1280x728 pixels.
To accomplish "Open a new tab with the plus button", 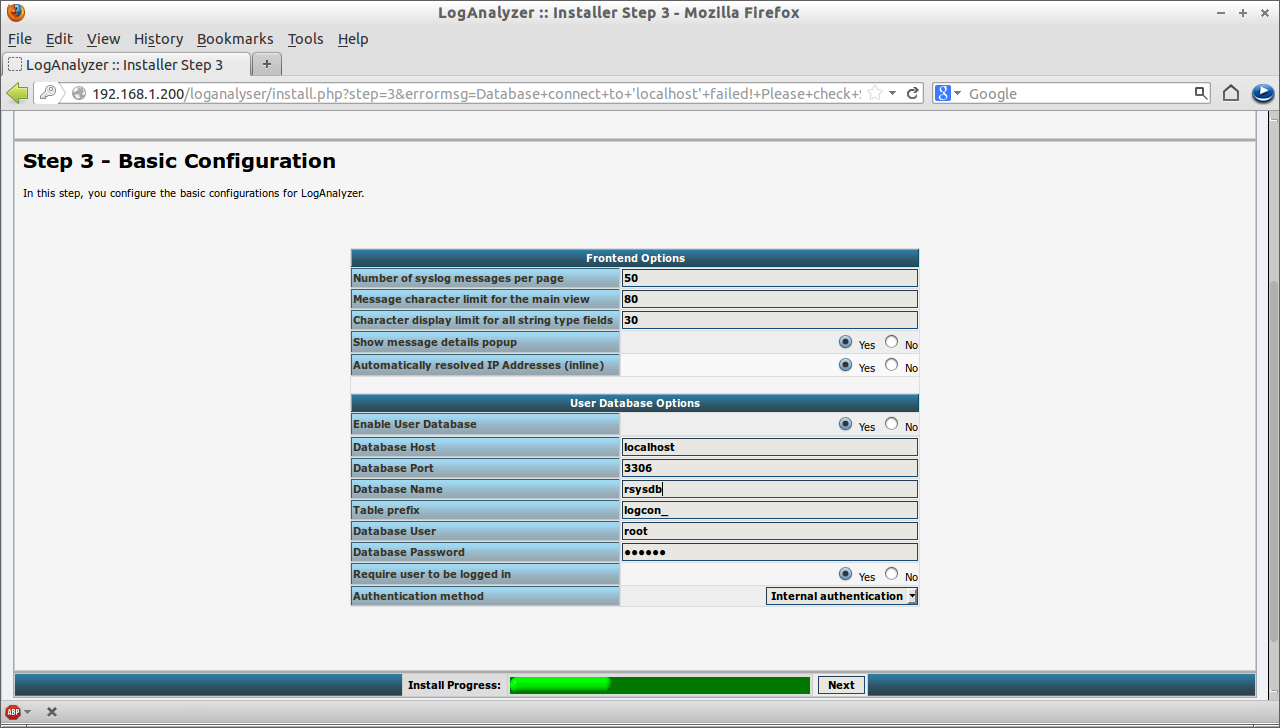I will pyautogui.click(x=267, y=64).
